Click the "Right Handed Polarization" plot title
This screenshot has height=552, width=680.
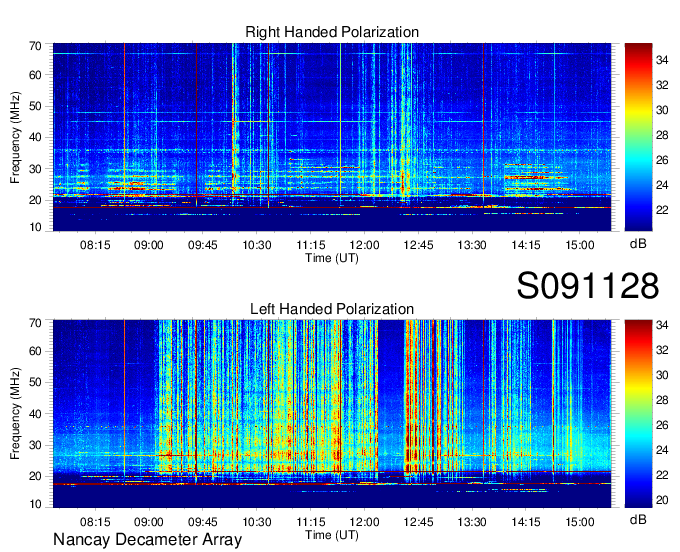click(x=332, y=32)
